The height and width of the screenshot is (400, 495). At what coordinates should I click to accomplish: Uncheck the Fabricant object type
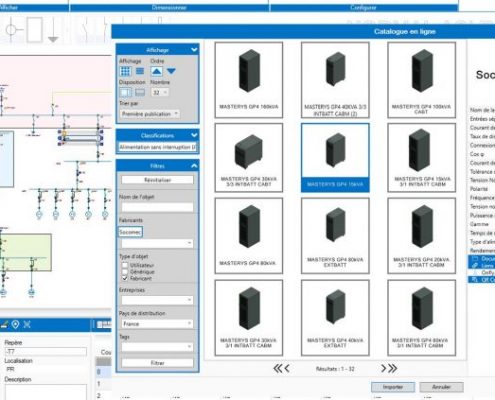[125, 278]
